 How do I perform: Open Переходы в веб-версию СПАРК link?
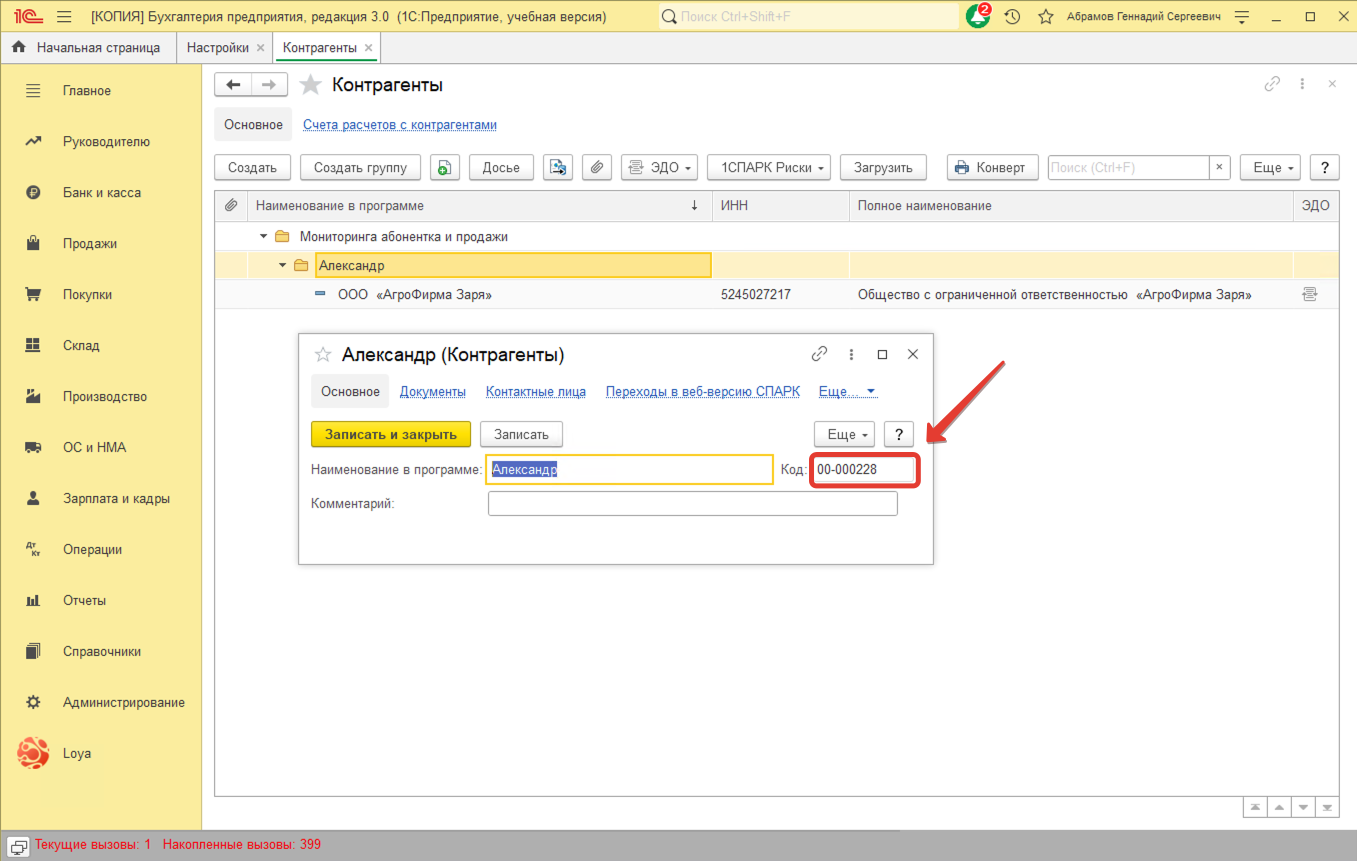pos(703,392)
